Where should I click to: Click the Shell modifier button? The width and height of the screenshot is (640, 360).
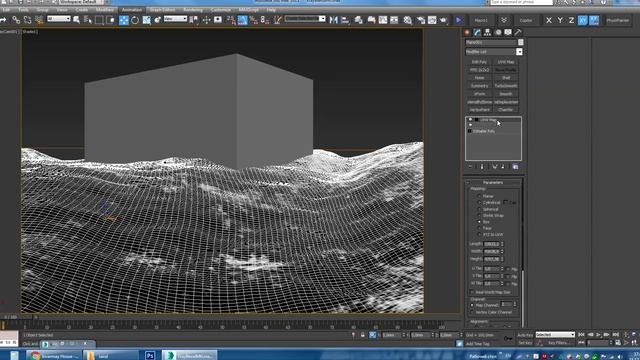[506, 78]
